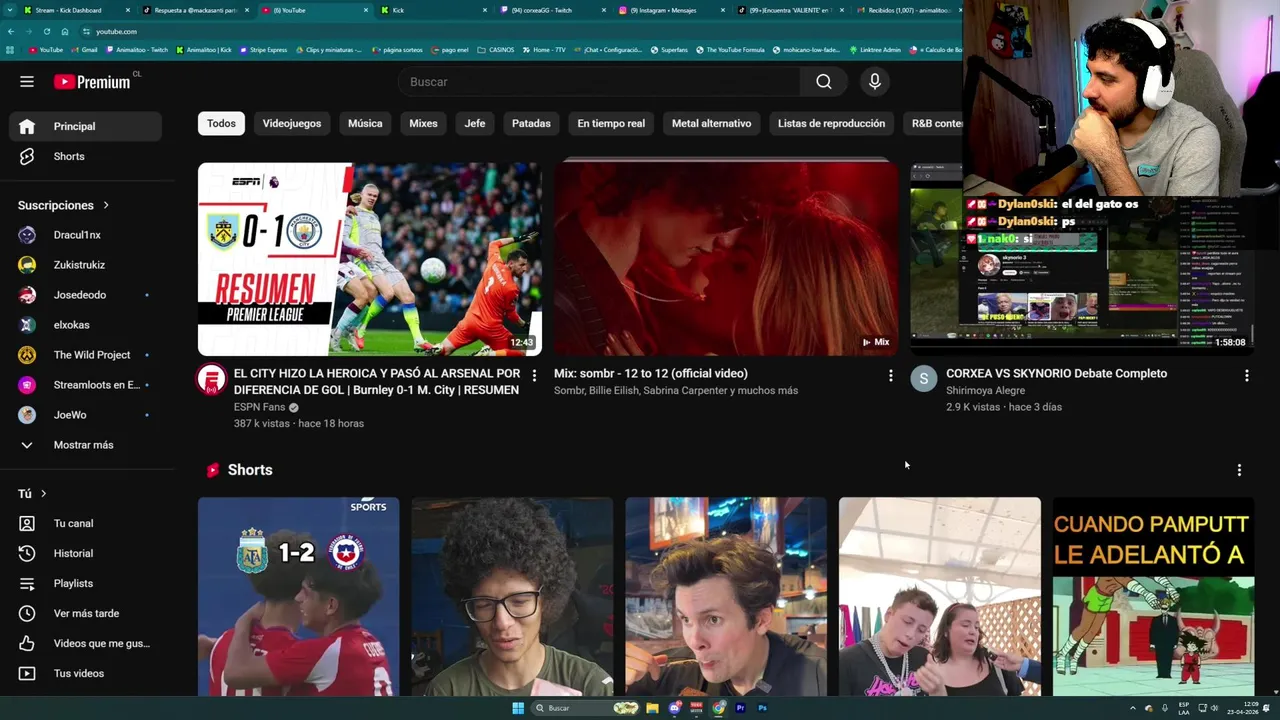Screen dimensions: 1280x720
Task: Open sombr 12 to 12 mix thumbnail
Action: pos(726,259)
